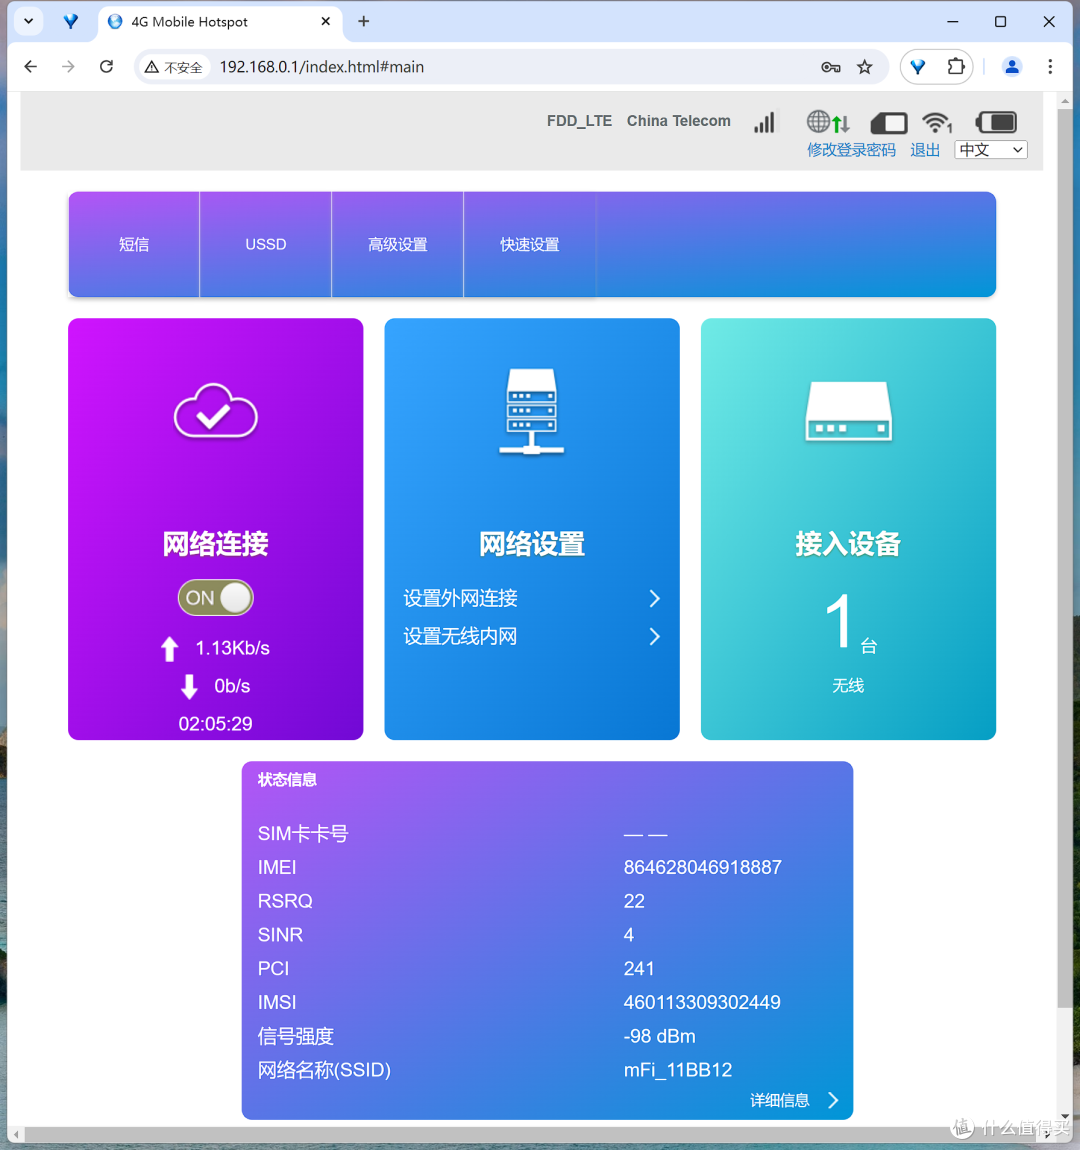1080x1150 pixels.
Task: Click the blue Y extension icon in toolbar
Action: [918, 67]
